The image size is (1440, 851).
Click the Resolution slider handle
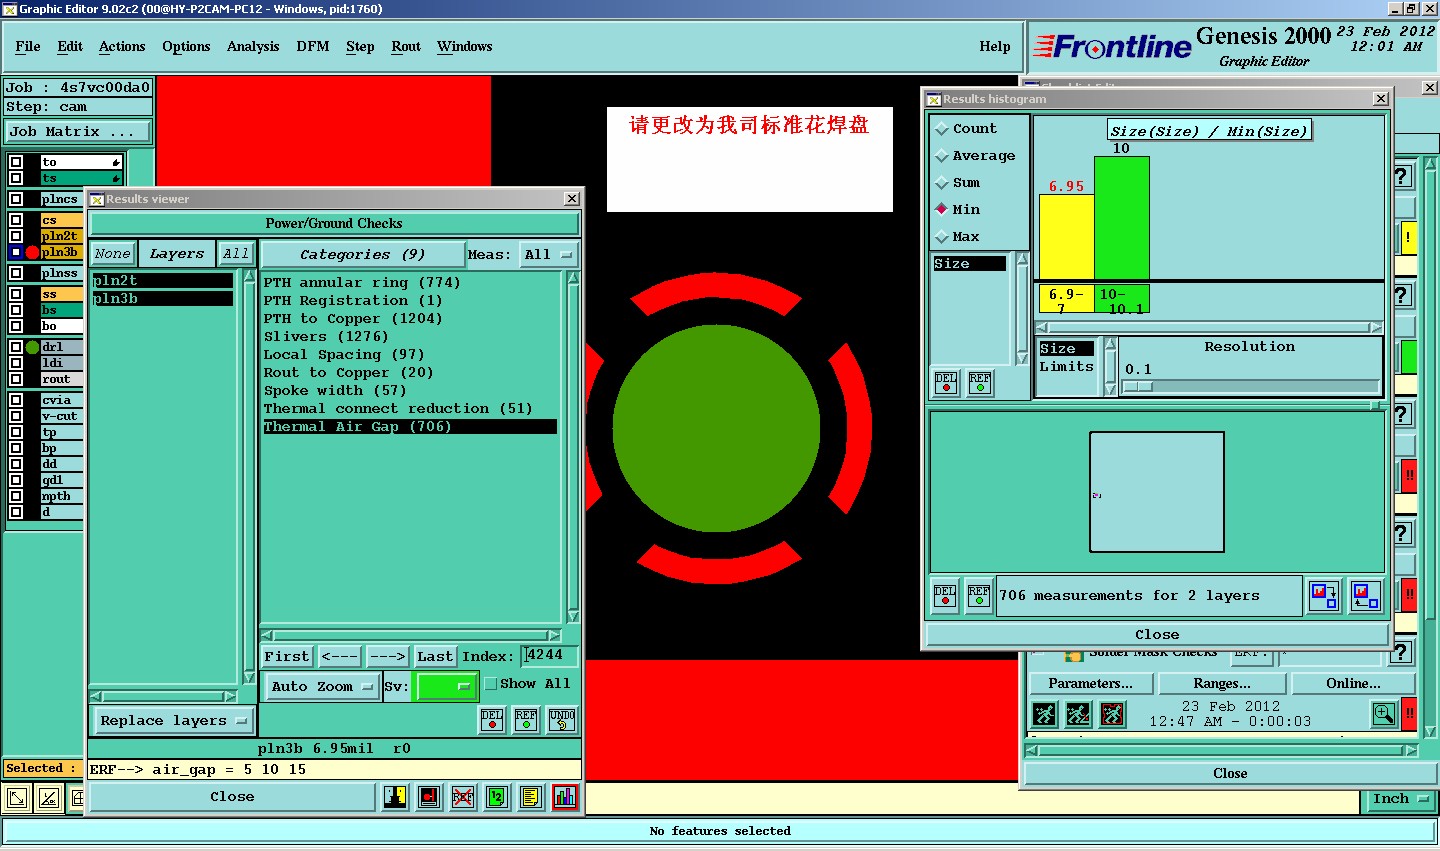coord(1137,386)
